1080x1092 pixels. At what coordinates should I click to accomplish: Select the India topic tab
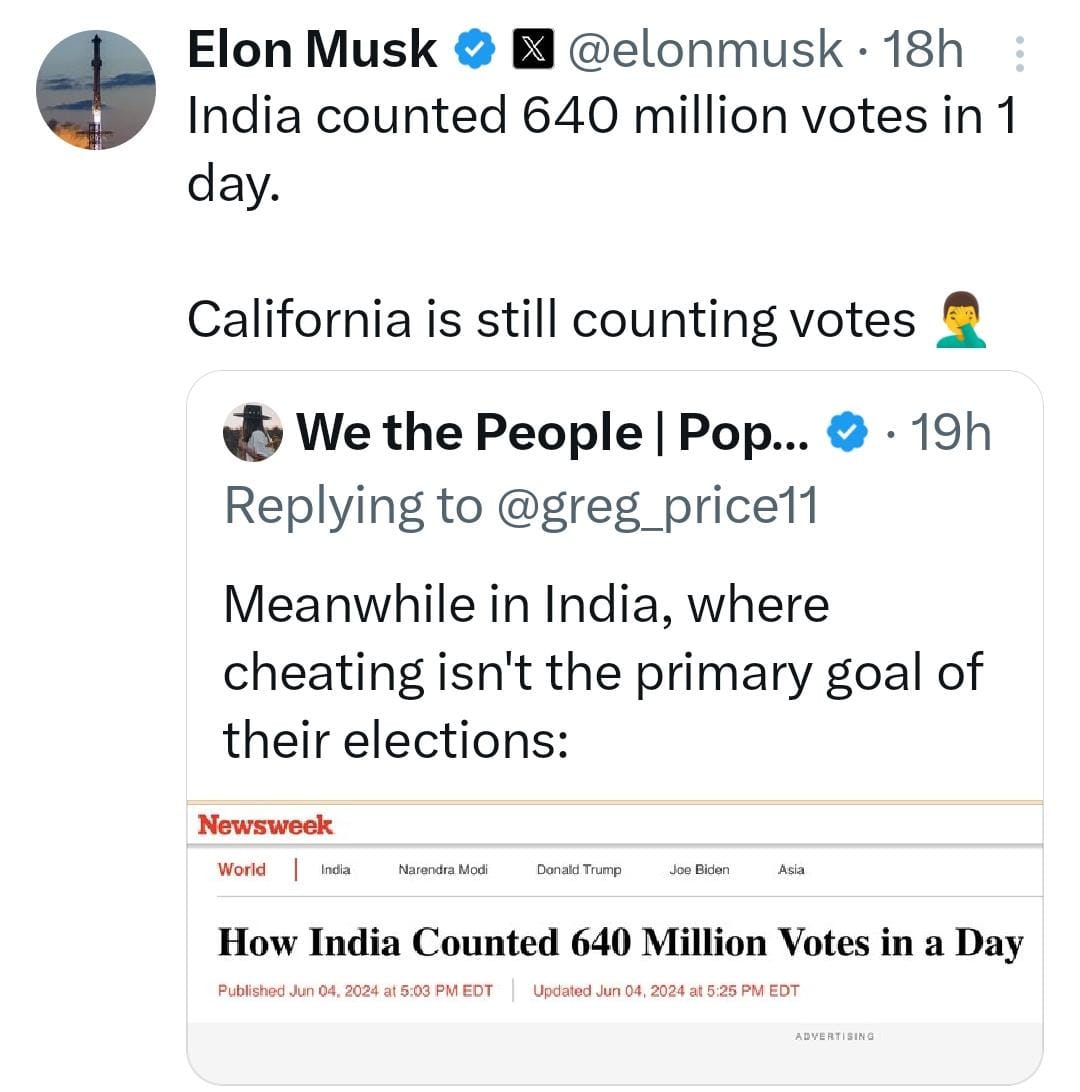336,870
